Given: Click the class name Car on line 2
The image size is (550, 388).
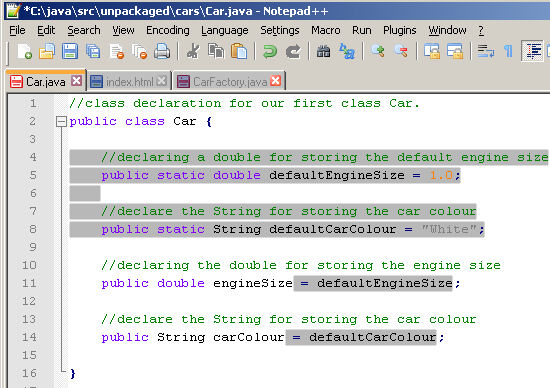Looking at the screenshot, I should point(185,121).
